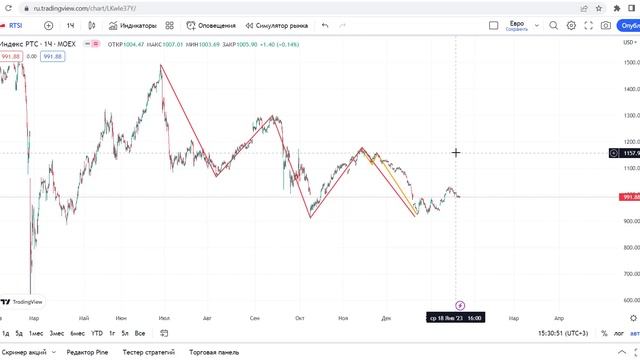Reload the browser page
This screenshot has height=360, width=640.
click(8, 8)
